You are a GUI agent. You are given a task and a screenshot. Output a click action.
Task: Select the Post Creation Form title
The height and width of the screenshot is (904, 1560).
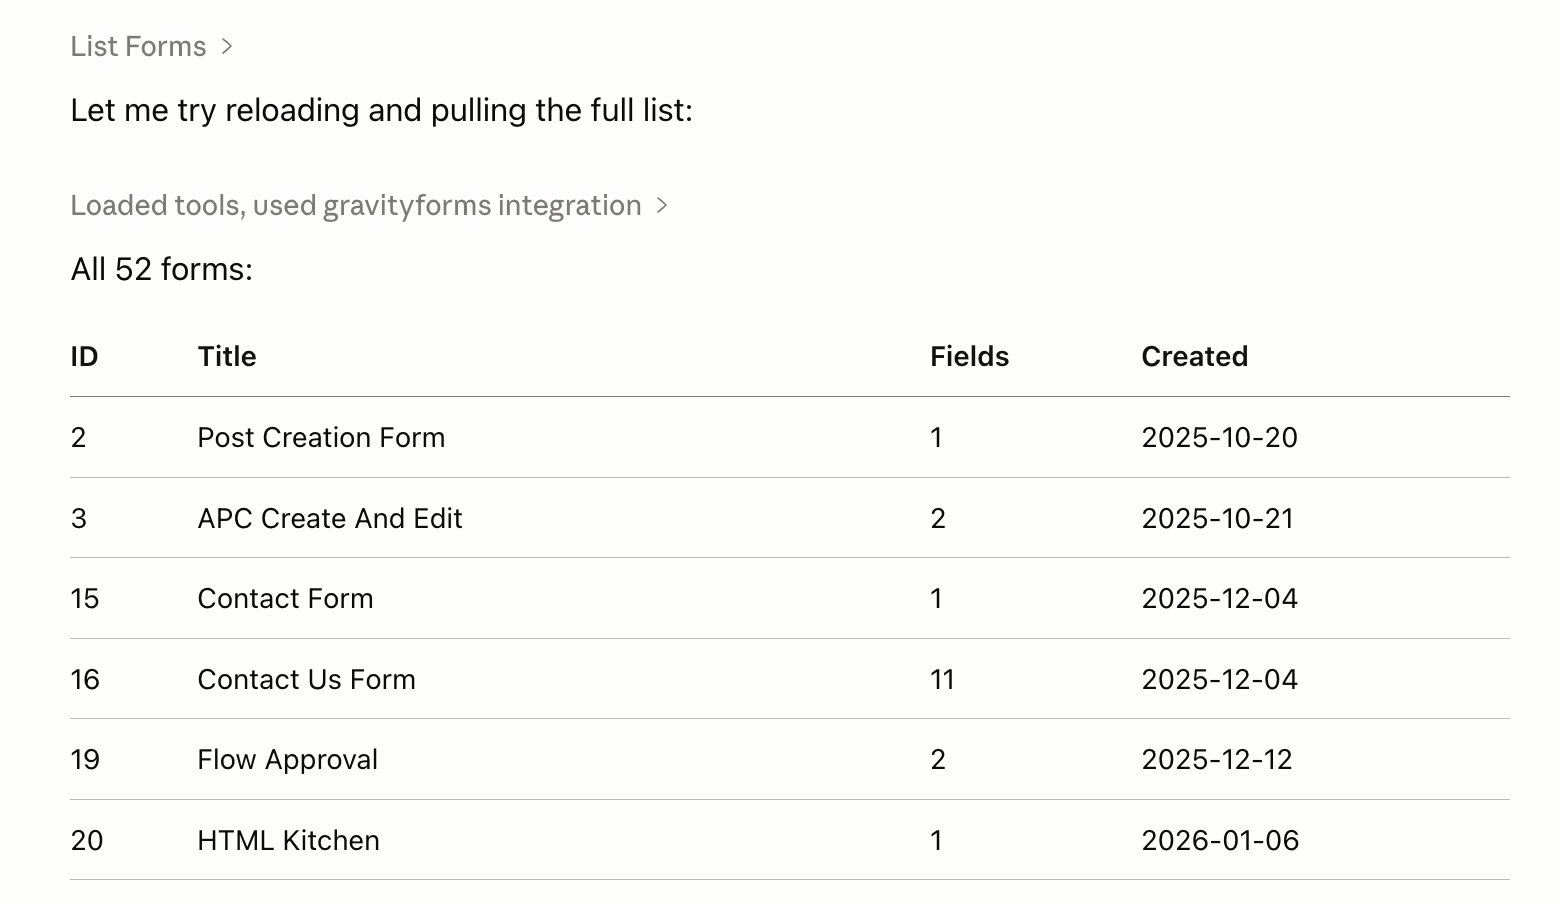pos(321,438)
